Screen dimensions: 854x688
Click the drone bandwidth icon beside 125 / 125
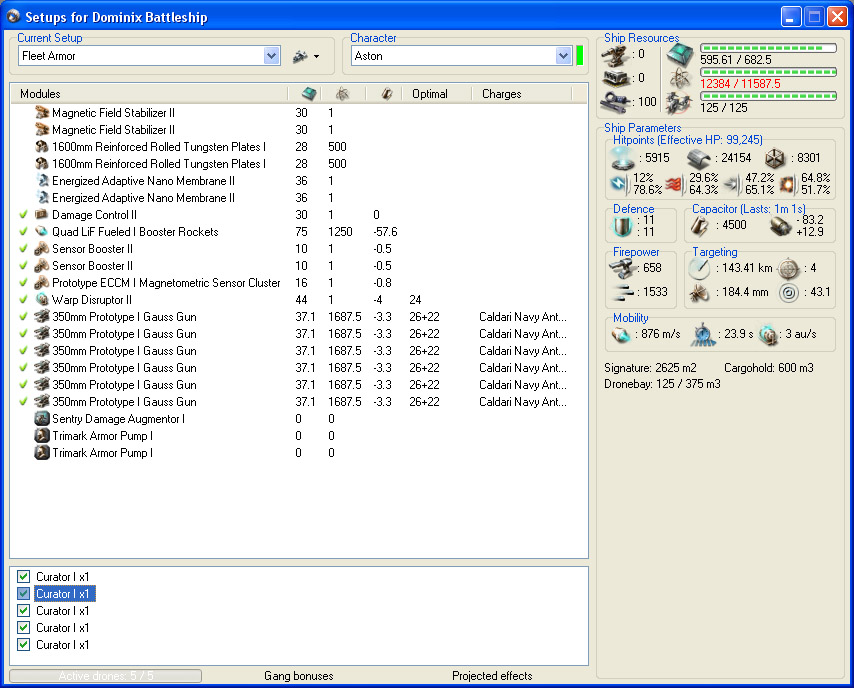[679, 103]
